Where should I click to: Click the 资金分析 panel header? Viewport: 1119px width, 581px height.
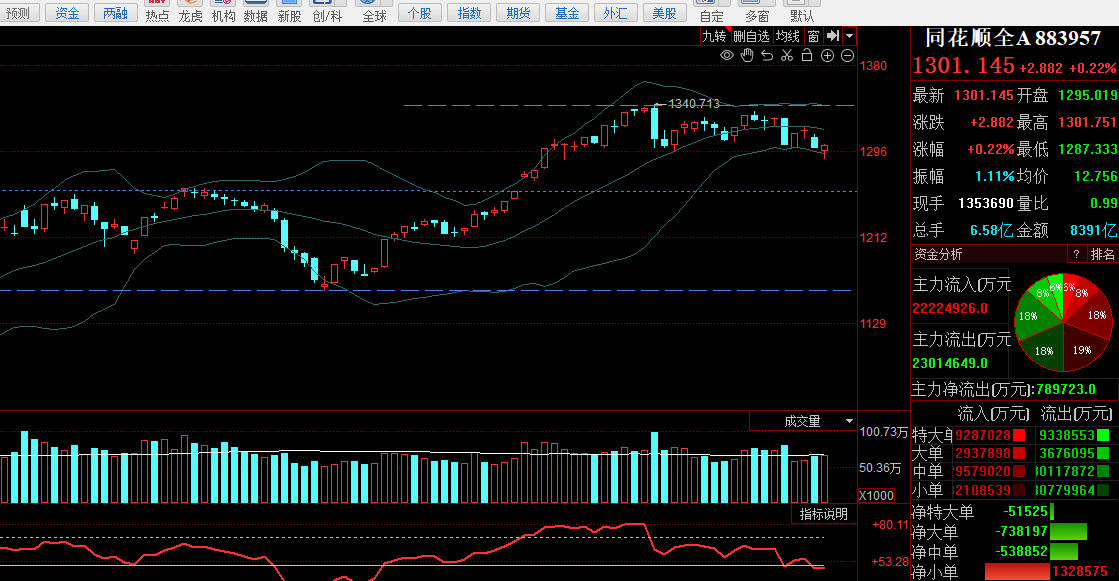938,254
